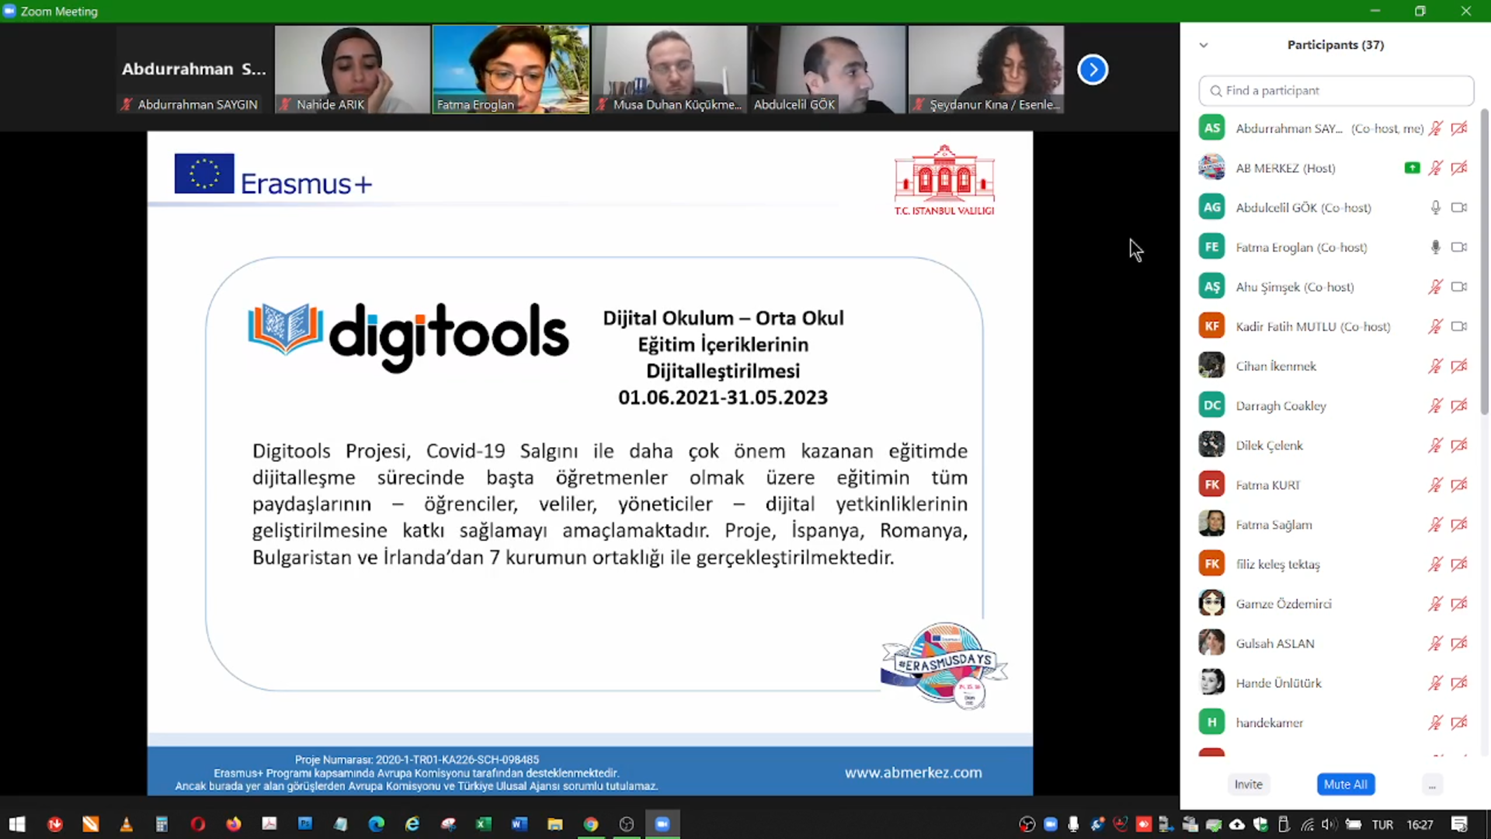Screen dimensions: 1491x839
Task: Open TUR language input selector
Action: coord(1382,825)
